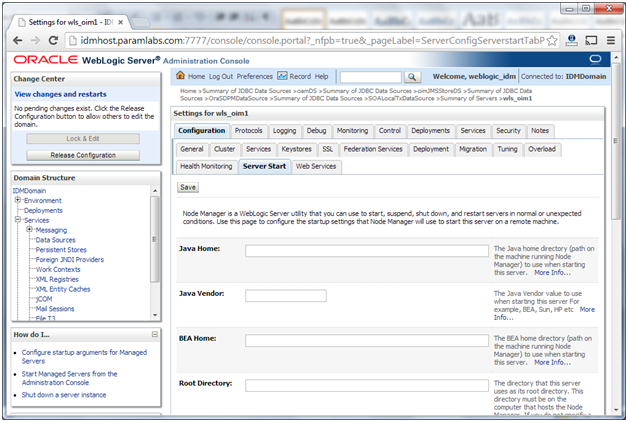Viewport: 628px width, 422px height.
Task: Click Summary of Servers breadcrumb
Action: tap(469, 98)
